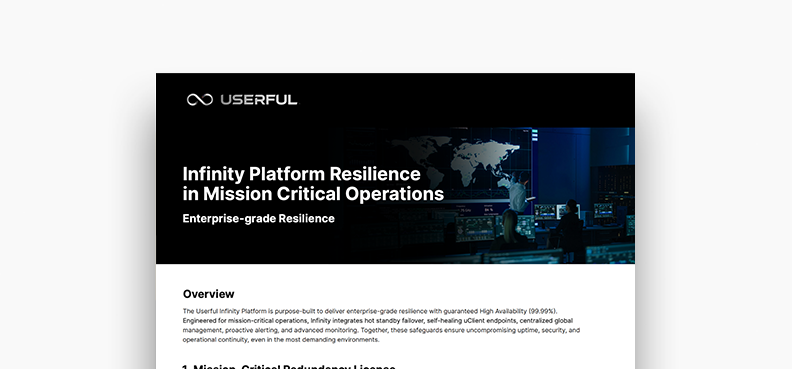Click the Userful infinity loop logo icon

click(200, 100)
